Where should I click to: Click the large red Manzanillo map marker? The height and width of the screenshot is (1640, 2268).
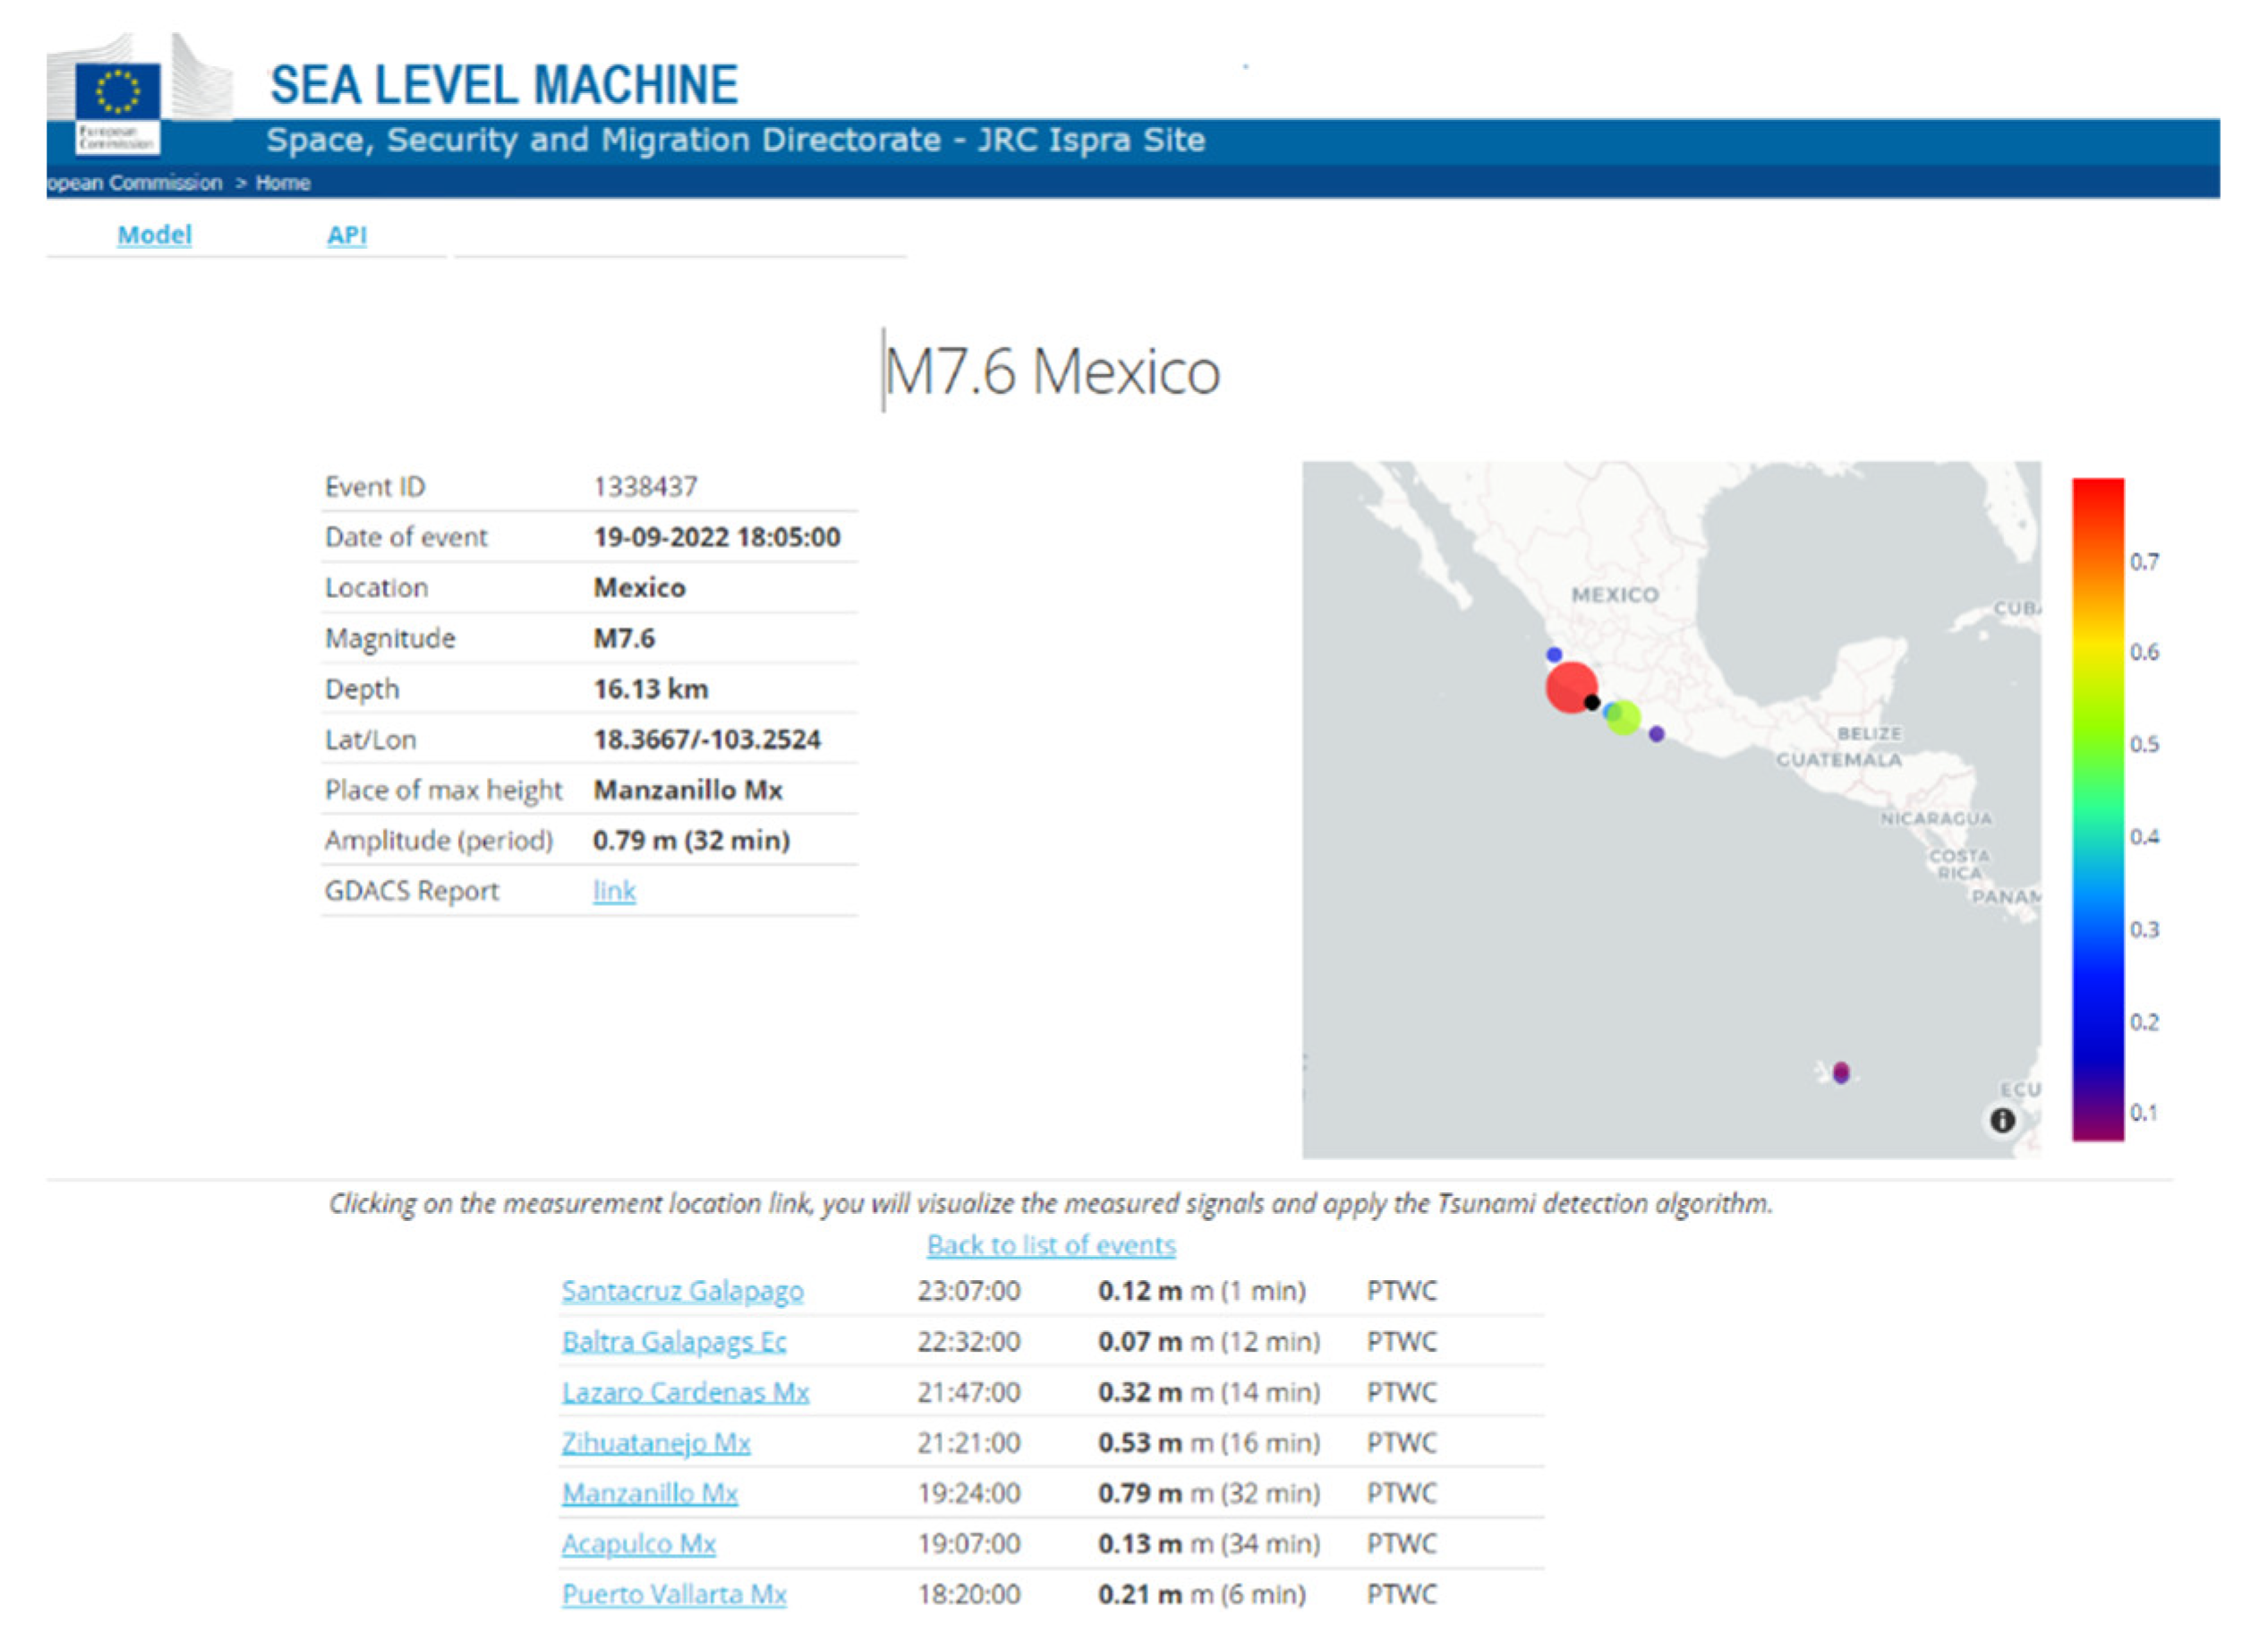point(1569,687)
